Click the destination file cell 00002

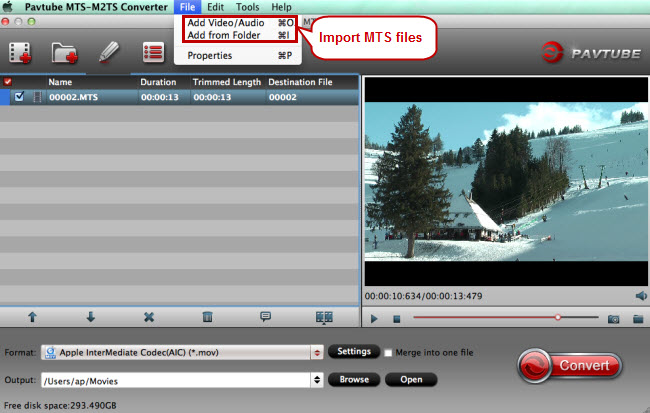click(283, 97)
